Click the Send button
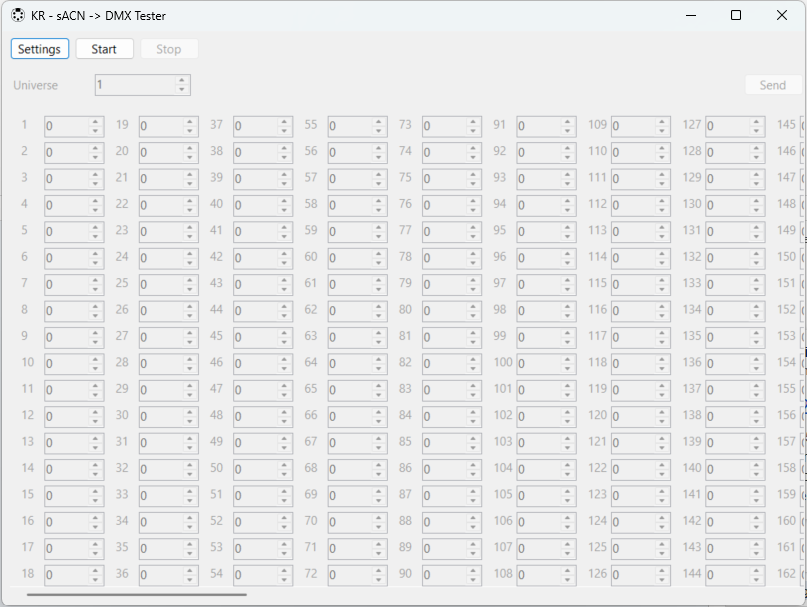This screenshot has height=607, width=807. 773,85
